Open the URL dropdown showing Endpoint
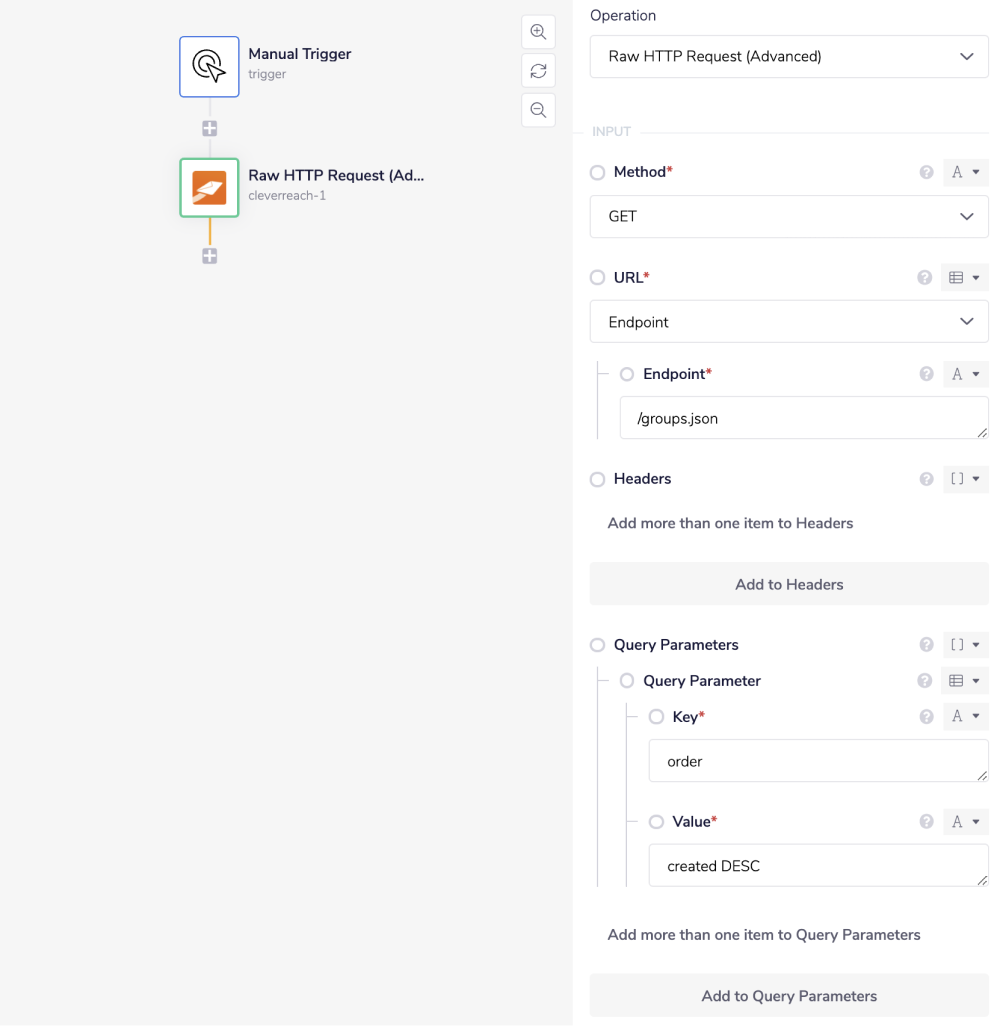 point(788,321)
